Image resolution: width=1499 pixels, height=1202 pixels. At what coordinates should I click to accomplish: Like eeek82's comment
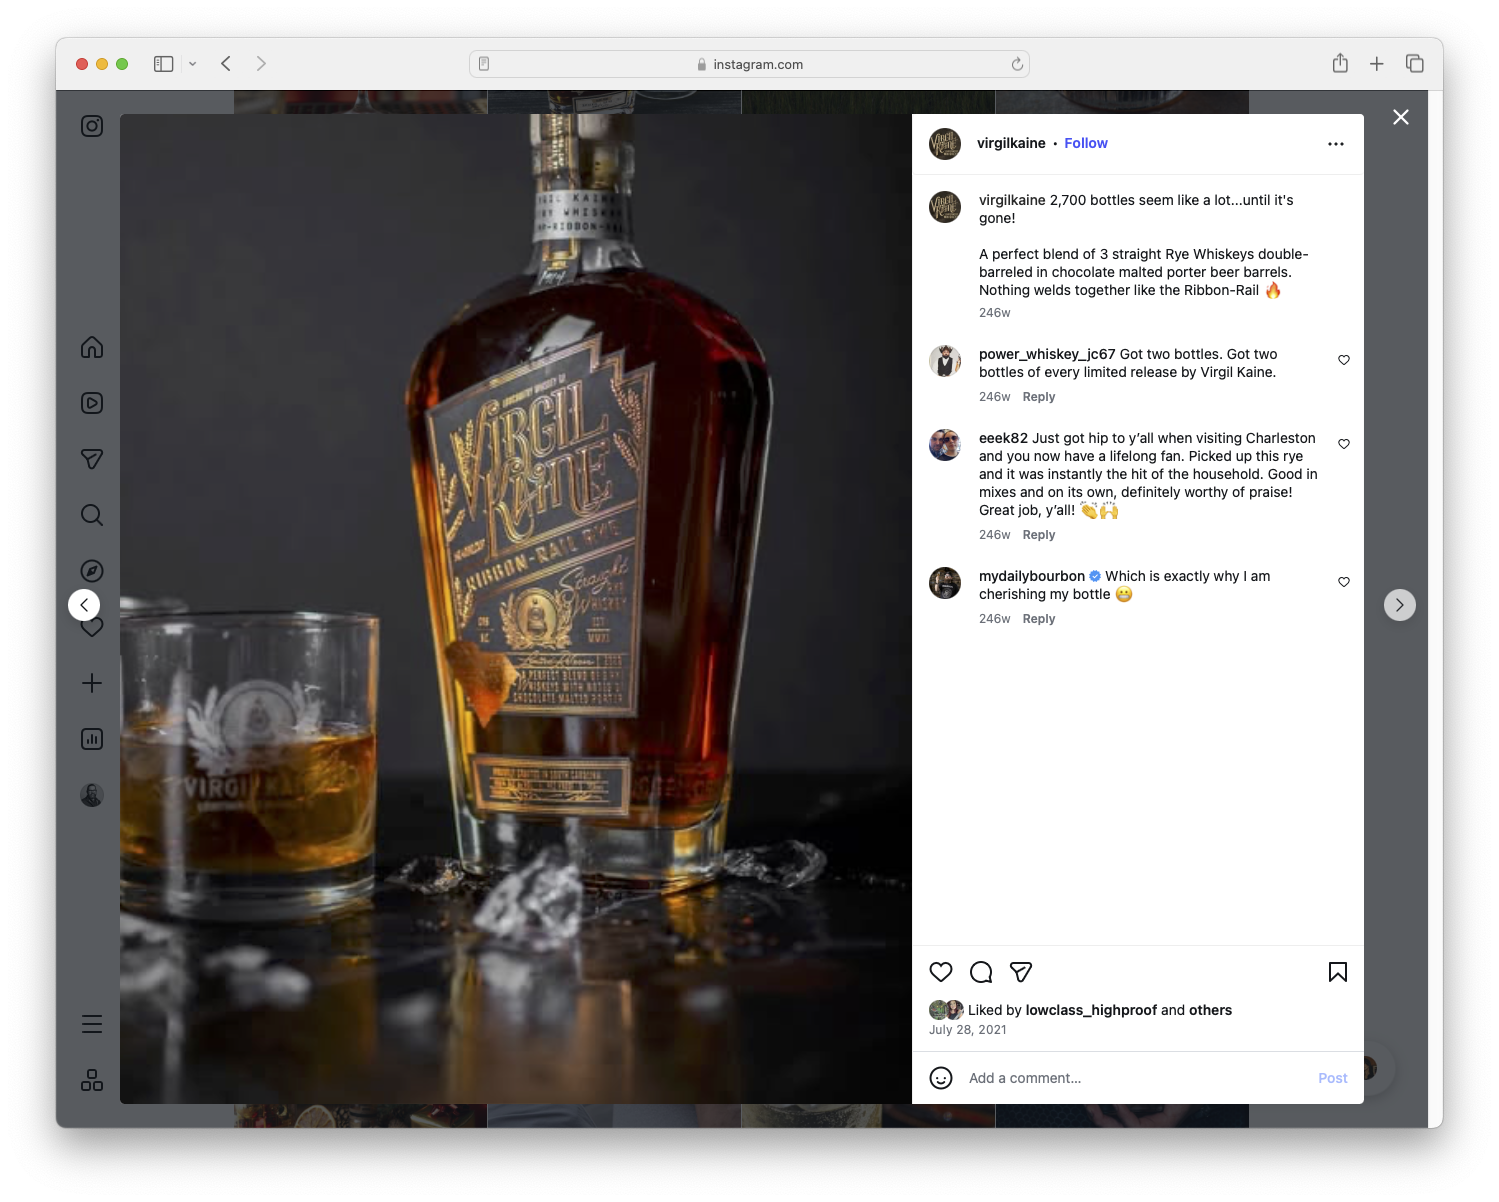pyautogui.click(x=1343, y=443)
